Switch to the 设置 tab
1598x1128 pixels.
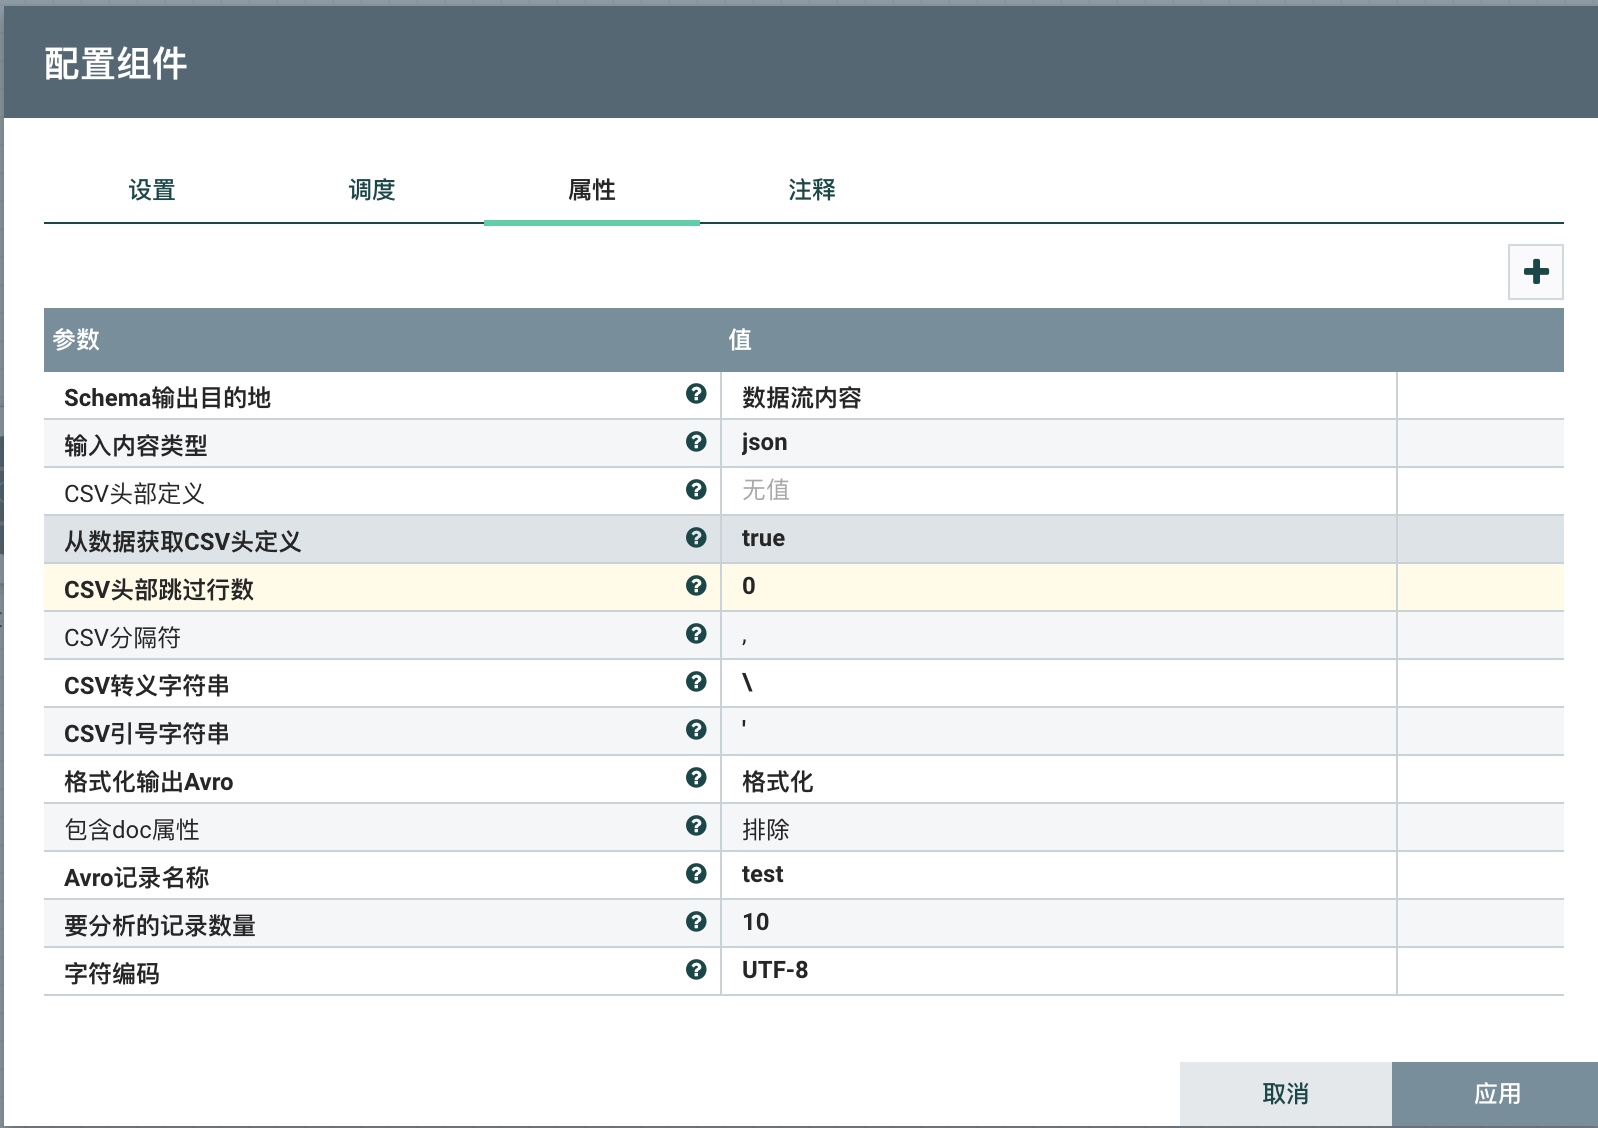[x=152, y=190]
